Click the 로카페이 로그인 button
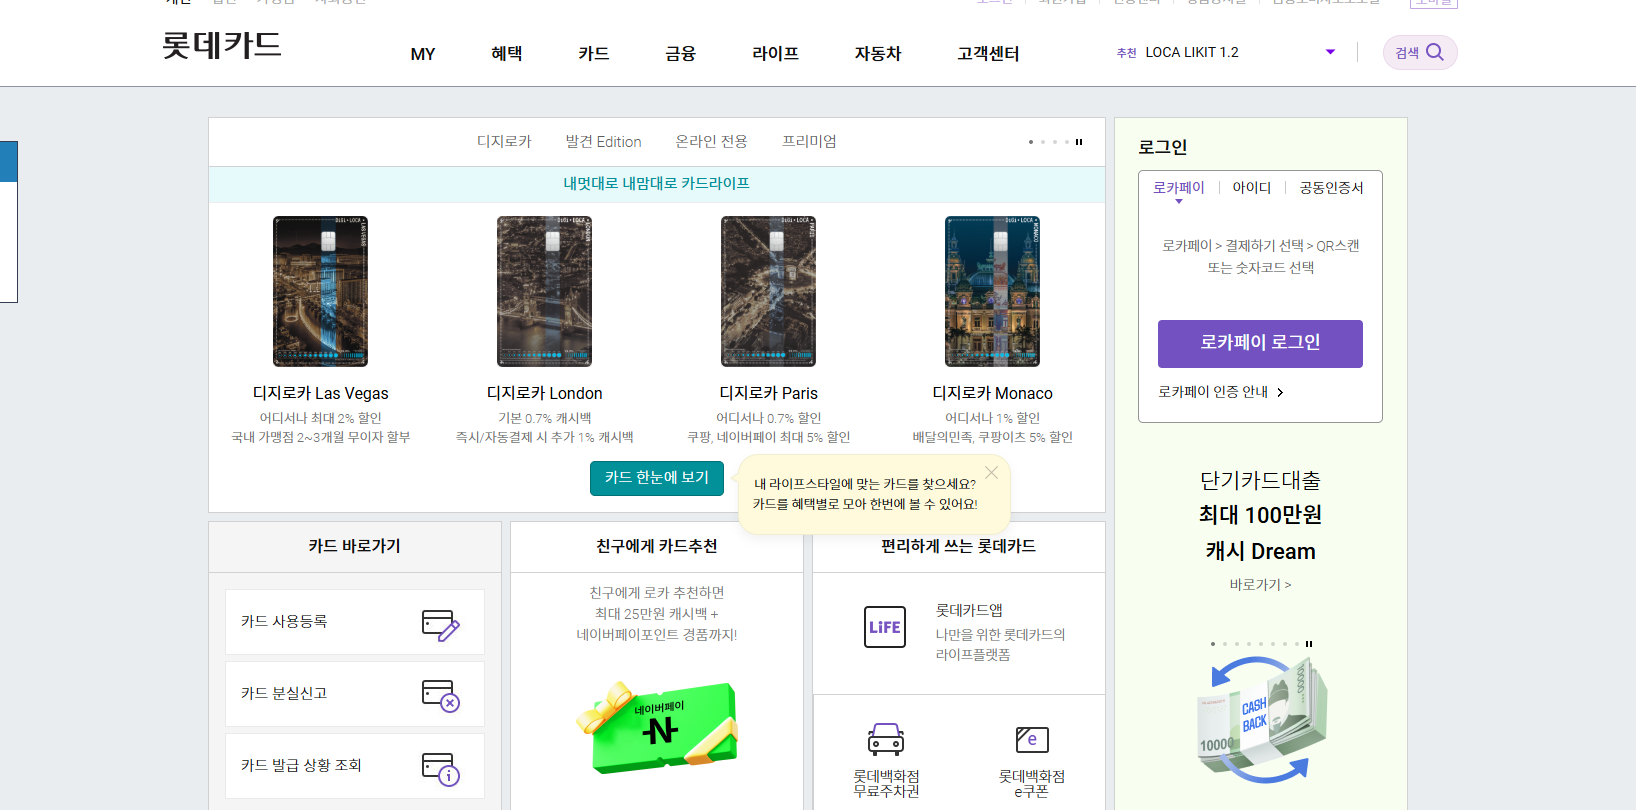Image resolution: width=1636 pixels, height=810 pixels. [1260, 344]
